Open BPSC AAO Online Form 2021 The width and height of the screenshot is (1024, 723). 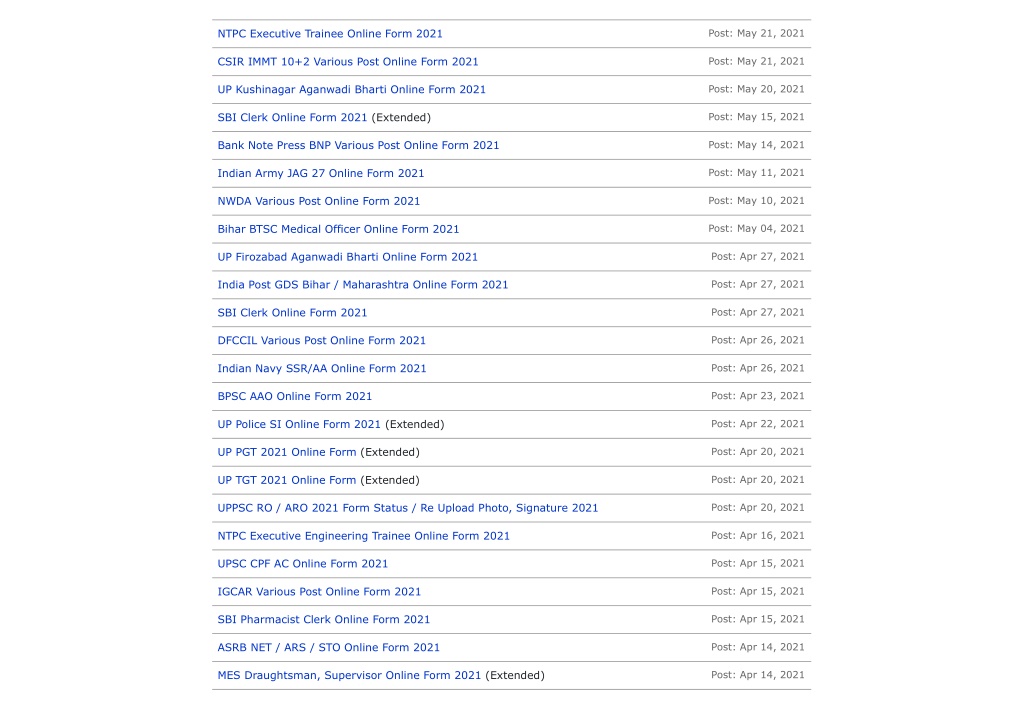[x=295, y=396]
